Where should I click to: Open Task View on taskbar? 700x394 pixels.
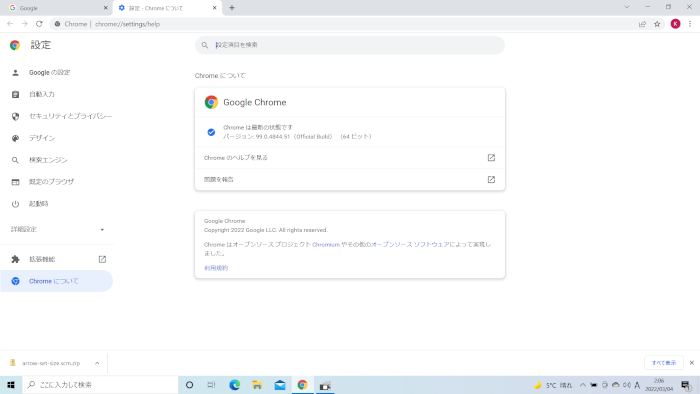pyautogui.click(x=212, y=385)
